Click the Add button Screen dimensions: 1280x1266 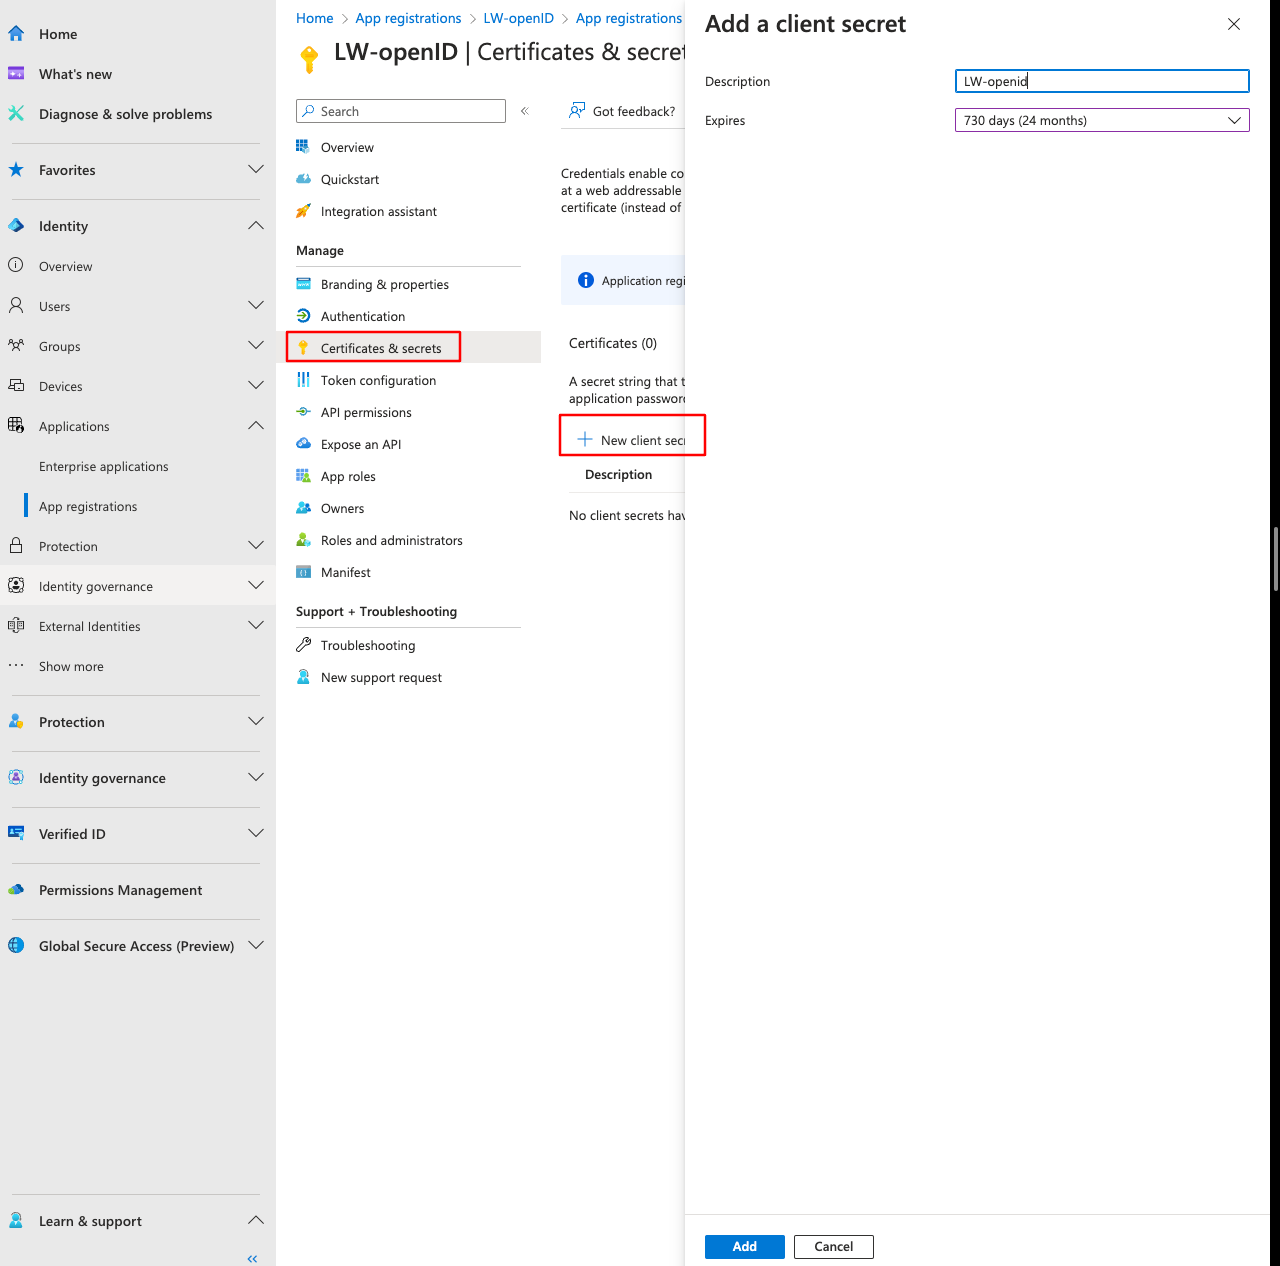click(744, 1246)
